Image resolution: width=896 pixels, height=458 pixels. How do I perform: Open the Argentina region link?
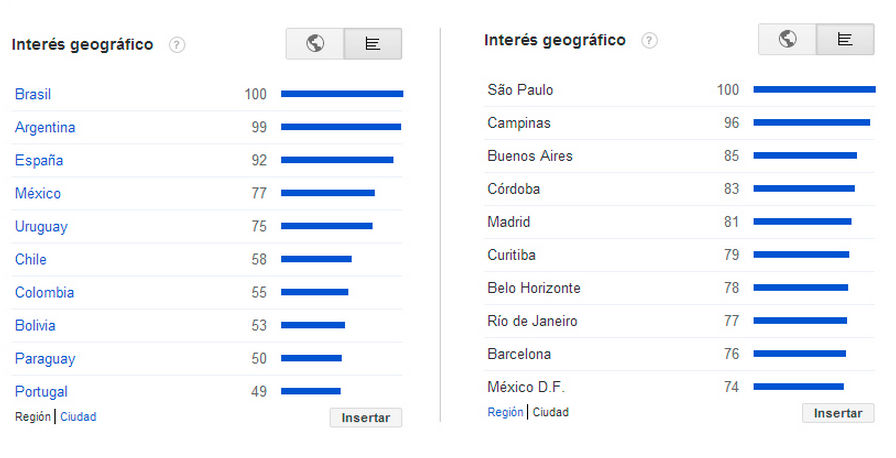point(45,127)
